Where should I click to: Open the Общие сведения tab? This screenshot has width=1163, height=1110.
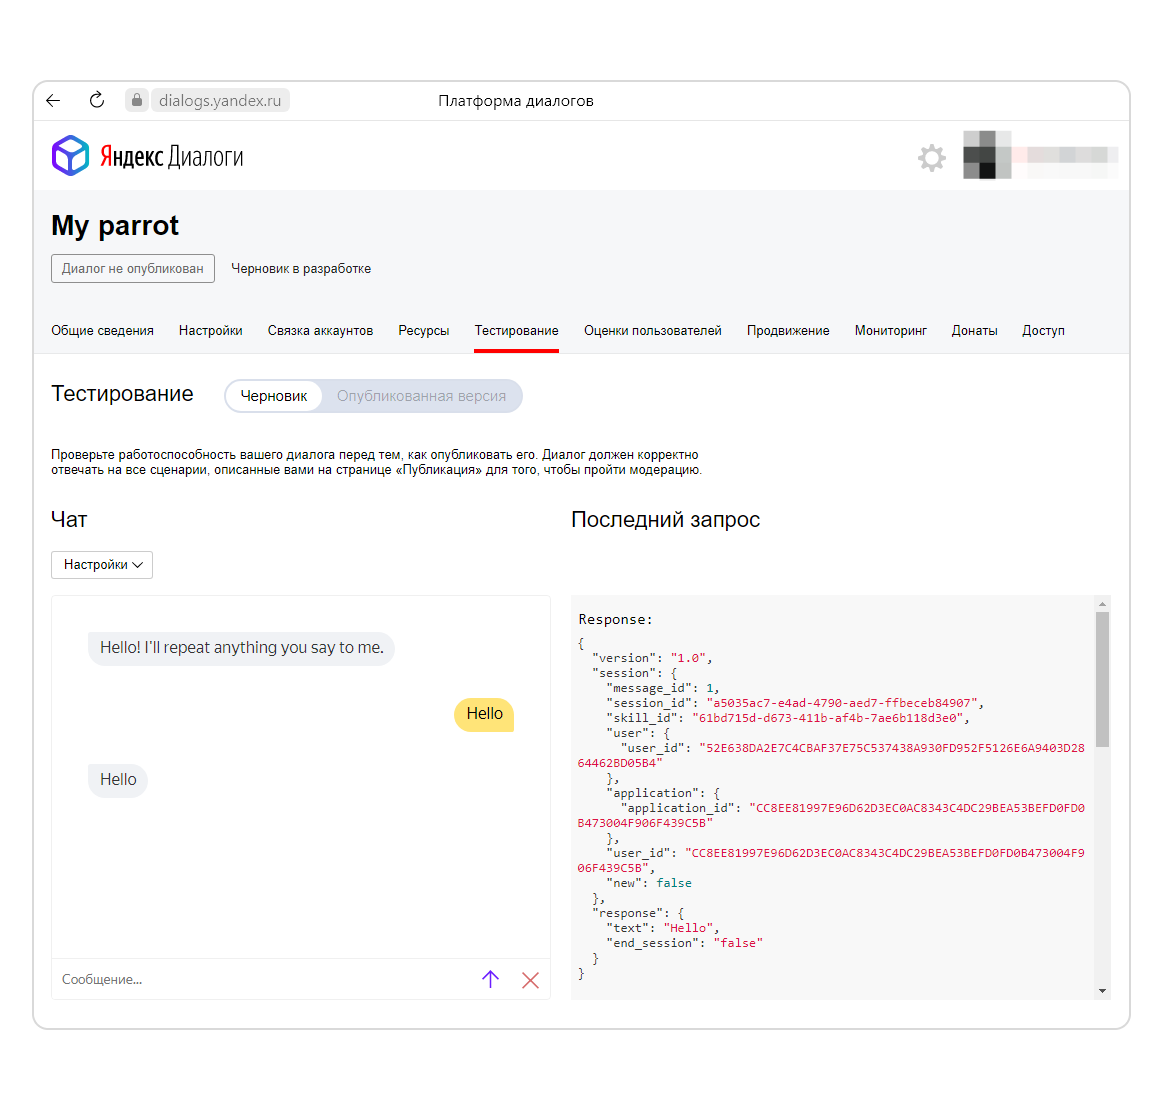pos(102,331)
